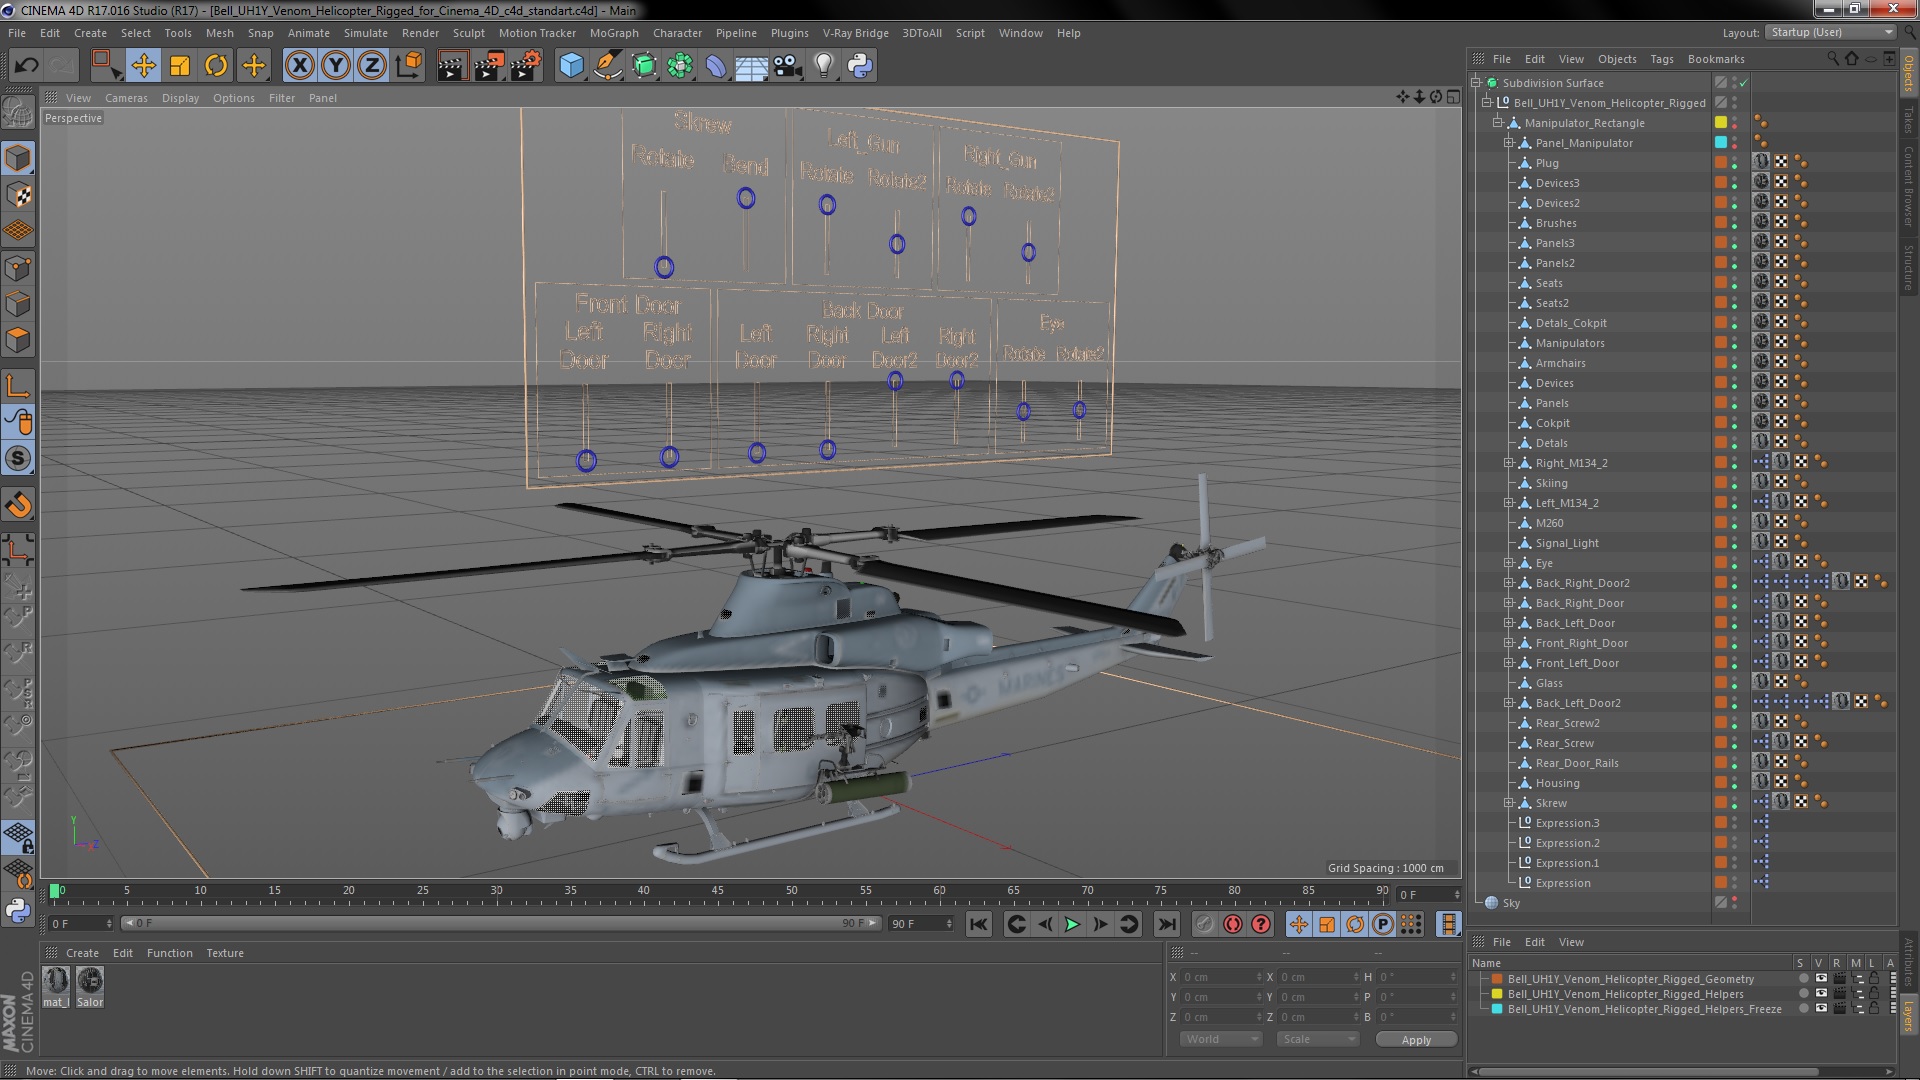Screen dimensions: 1920x1080
Task: Expand the Back_Right_Door2 object
Action: coord(1508,583)
